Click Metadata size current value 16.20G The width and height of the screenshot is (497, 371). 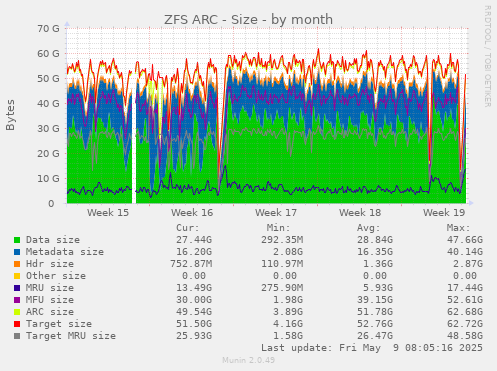(194, 252)
